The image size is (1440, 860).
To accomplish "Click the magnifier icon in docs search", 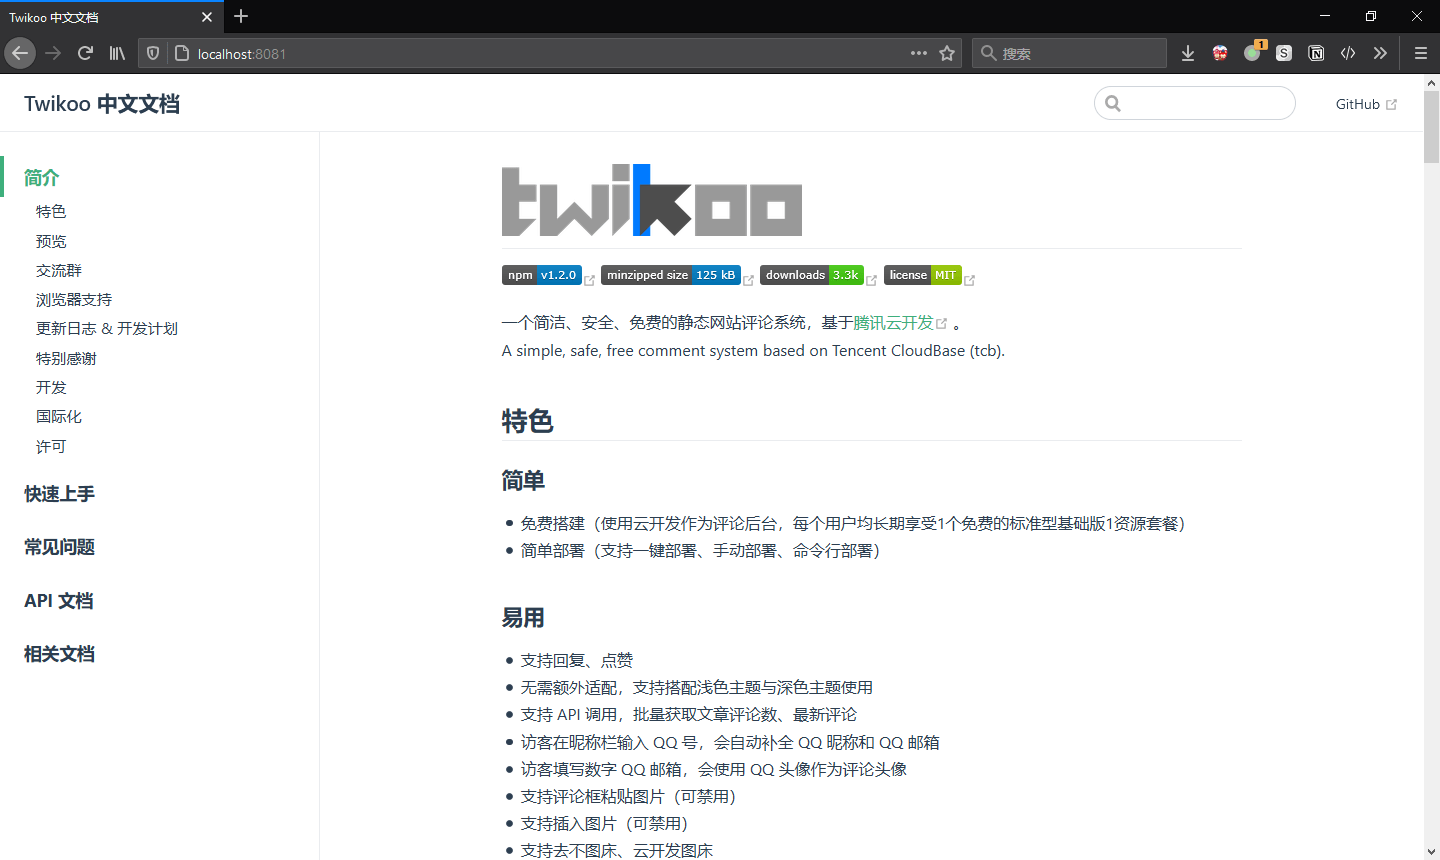I will (1113, 103).
